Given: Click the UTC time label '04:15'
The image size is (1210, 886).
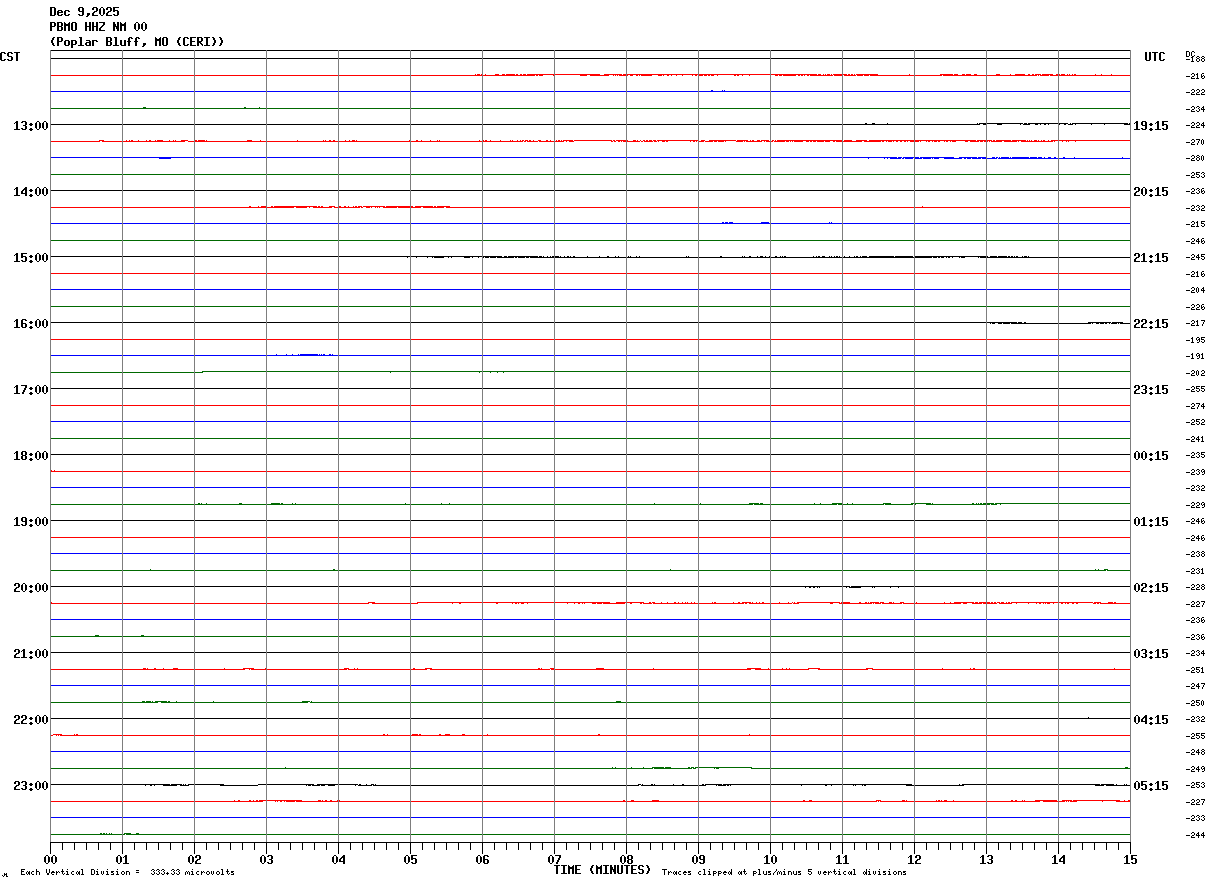Looking at the screenshot, I should coord(1151,720).
